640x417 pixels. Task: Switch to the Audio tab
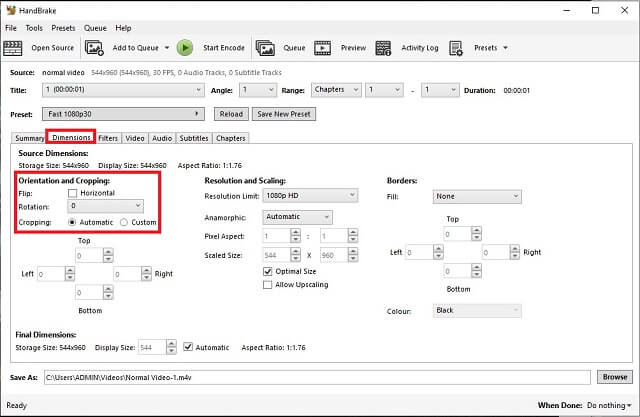[162, 138]
